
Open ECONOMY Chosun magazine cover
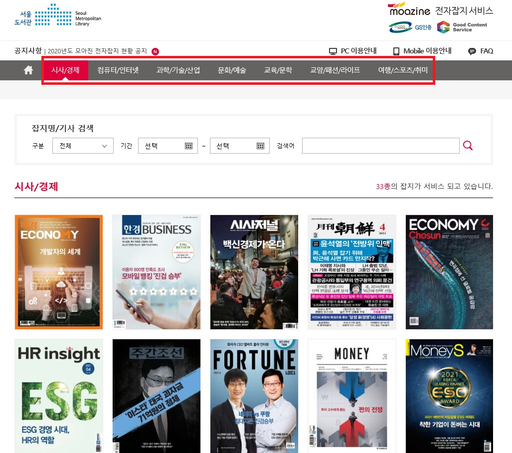[x=449, y=272]
